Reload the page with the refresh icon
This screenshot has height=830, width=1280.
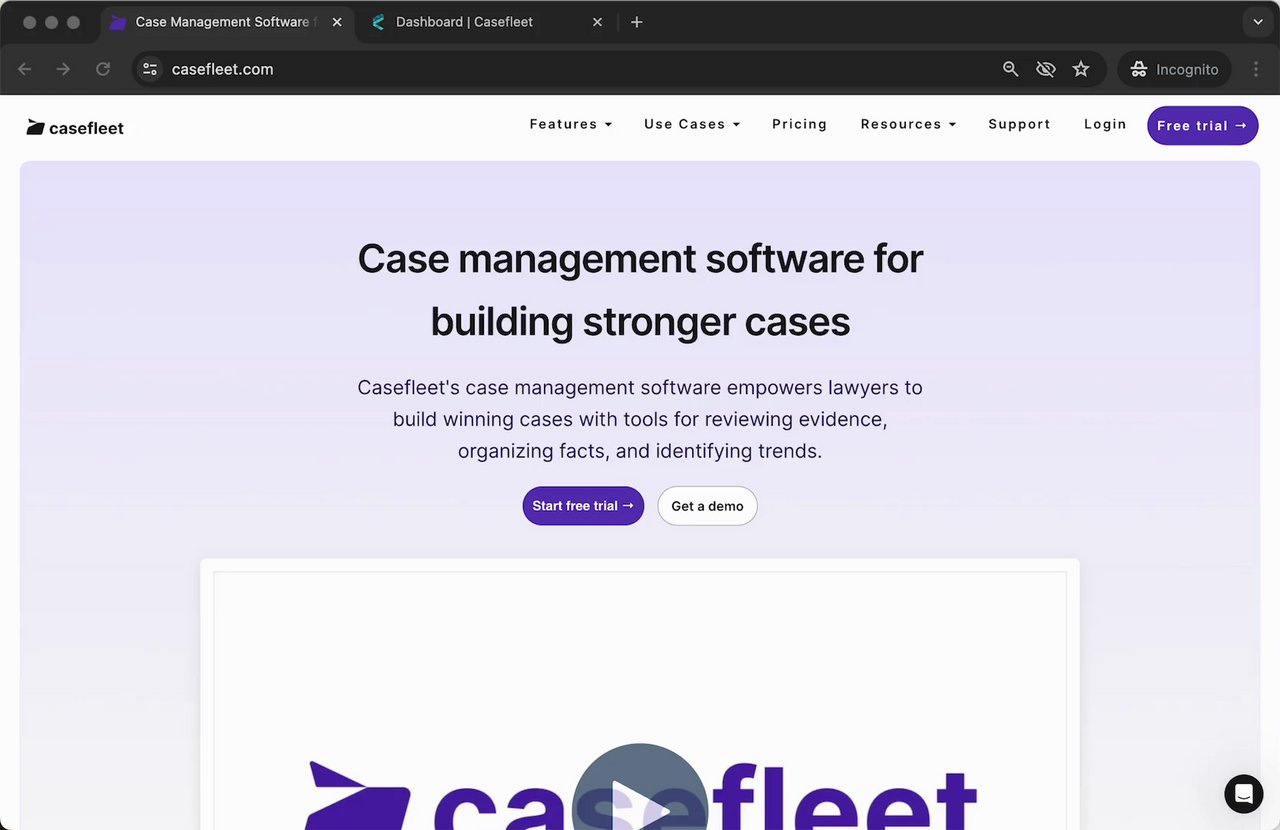coord(103,69)
